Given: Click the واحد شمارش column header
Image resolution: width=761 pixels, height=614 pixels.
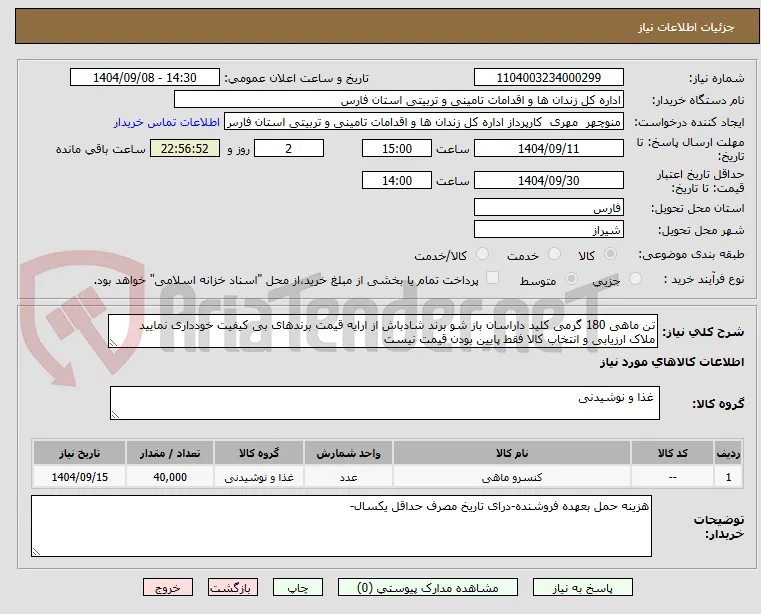Looking at the screenshot, I should (348, 453).
